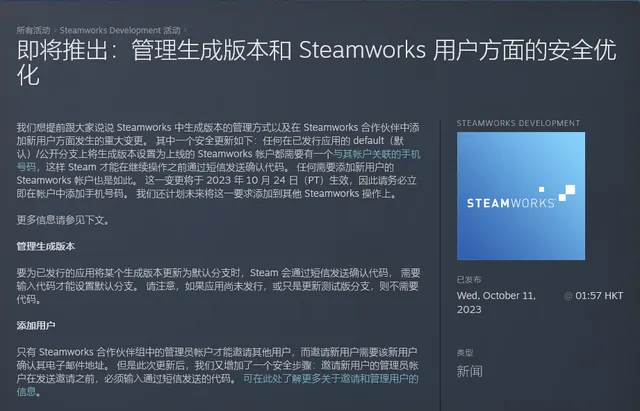The height and width of the screenshot is (411, 640).
Task: Click the 类型 label in sidebar
Action: [465, 353]
